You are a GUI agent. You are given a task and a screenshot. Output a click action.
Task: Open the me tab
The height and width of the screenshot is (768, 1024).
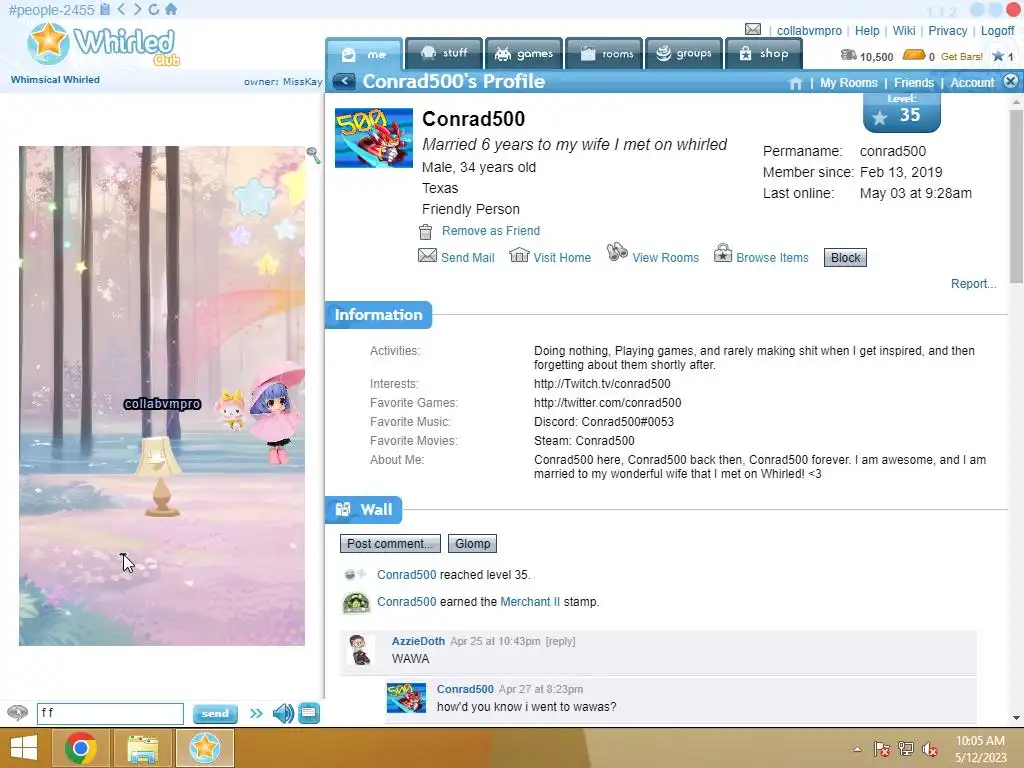tap(364, 54)
